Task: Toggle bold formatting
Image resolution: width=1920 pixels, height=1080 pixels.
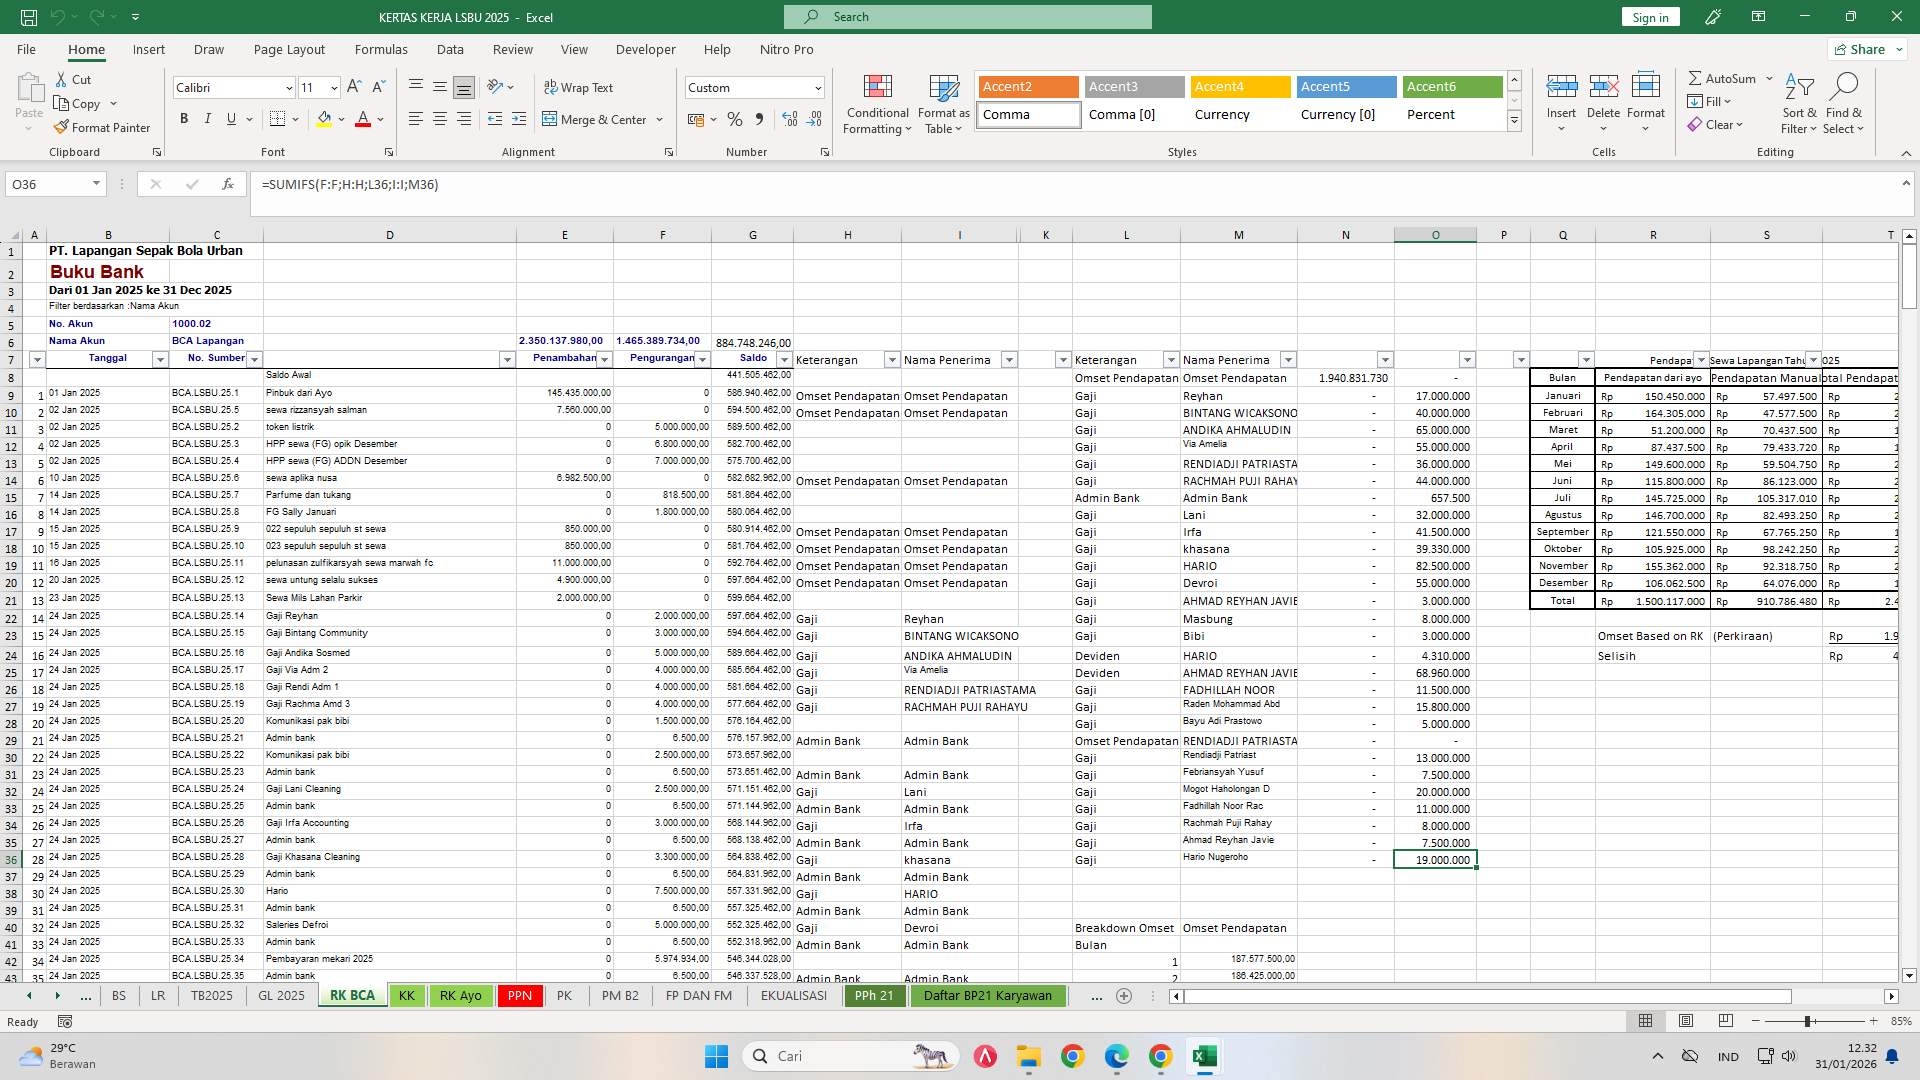Action: (184, 118)
